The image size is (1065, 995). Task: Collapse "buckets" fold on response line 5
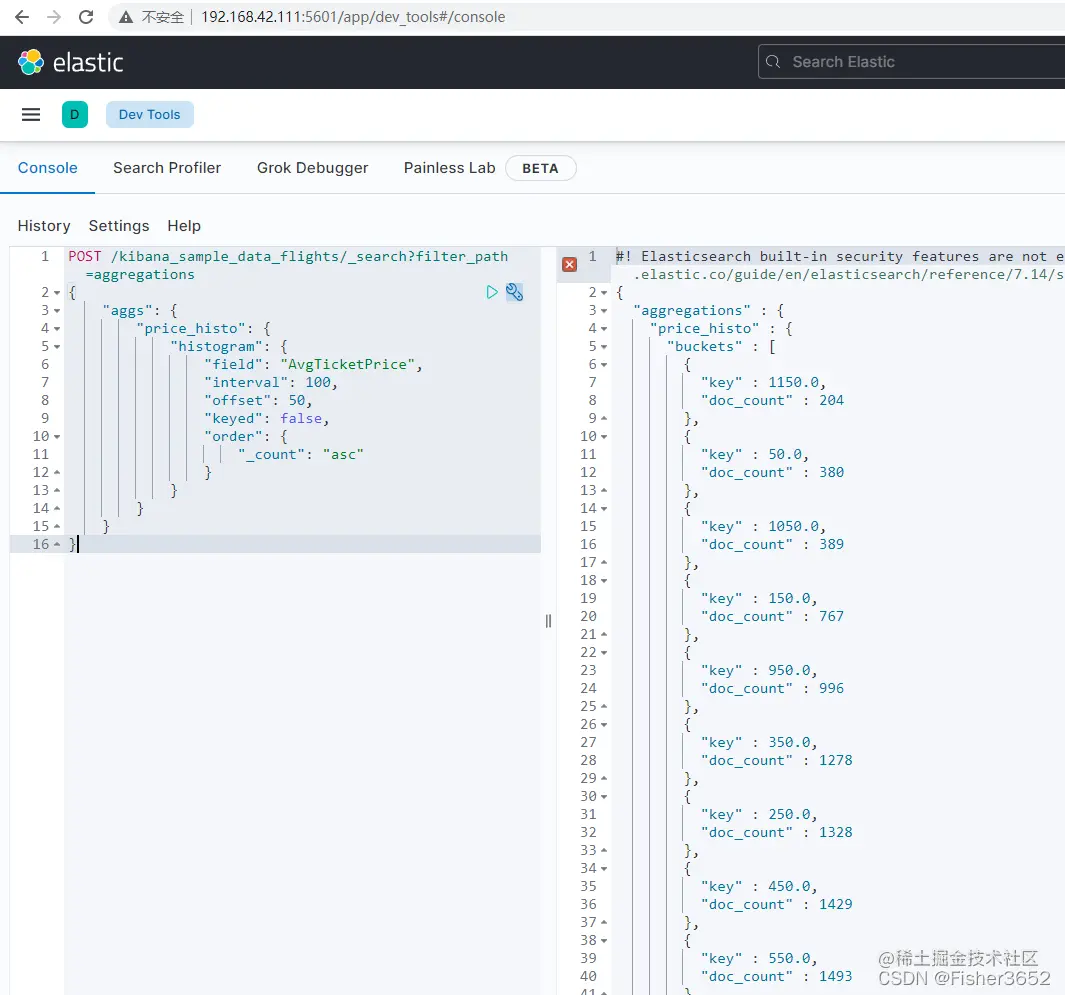pyautogui.click(x=604, y=347)
